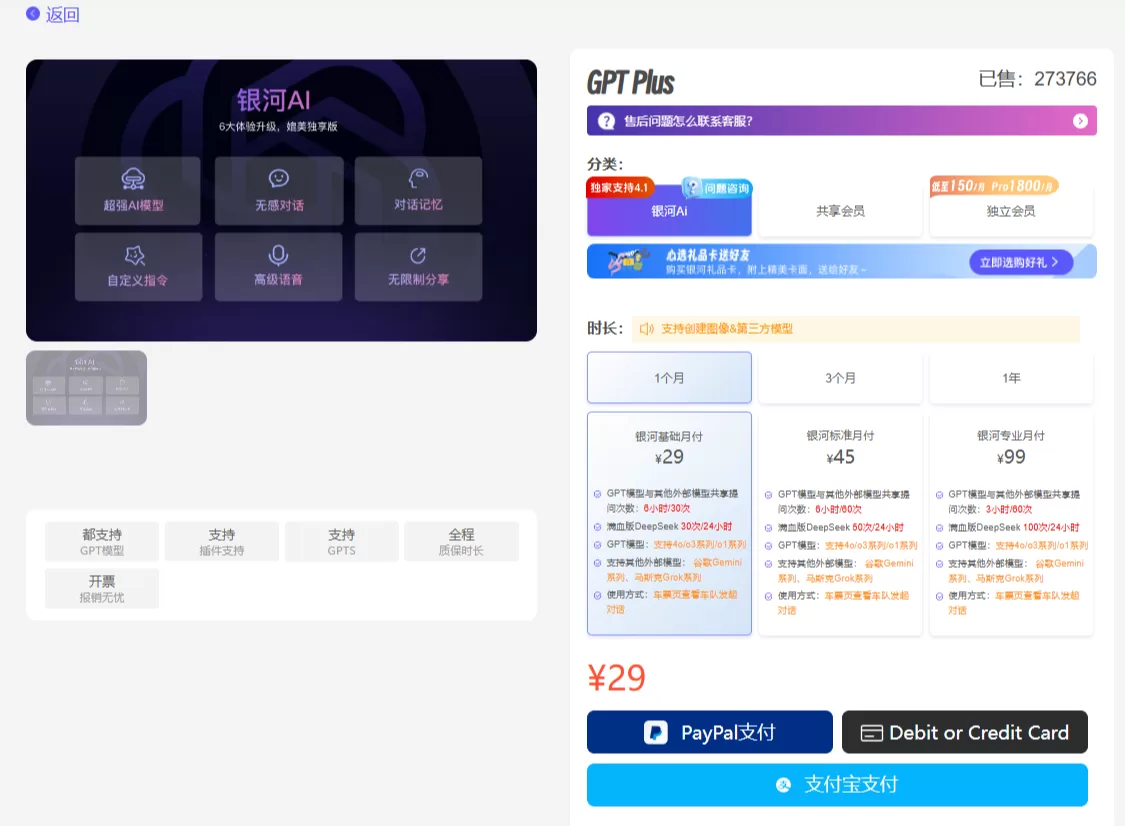Click the 全程 质保时长 feature tag

click(461, 542)
